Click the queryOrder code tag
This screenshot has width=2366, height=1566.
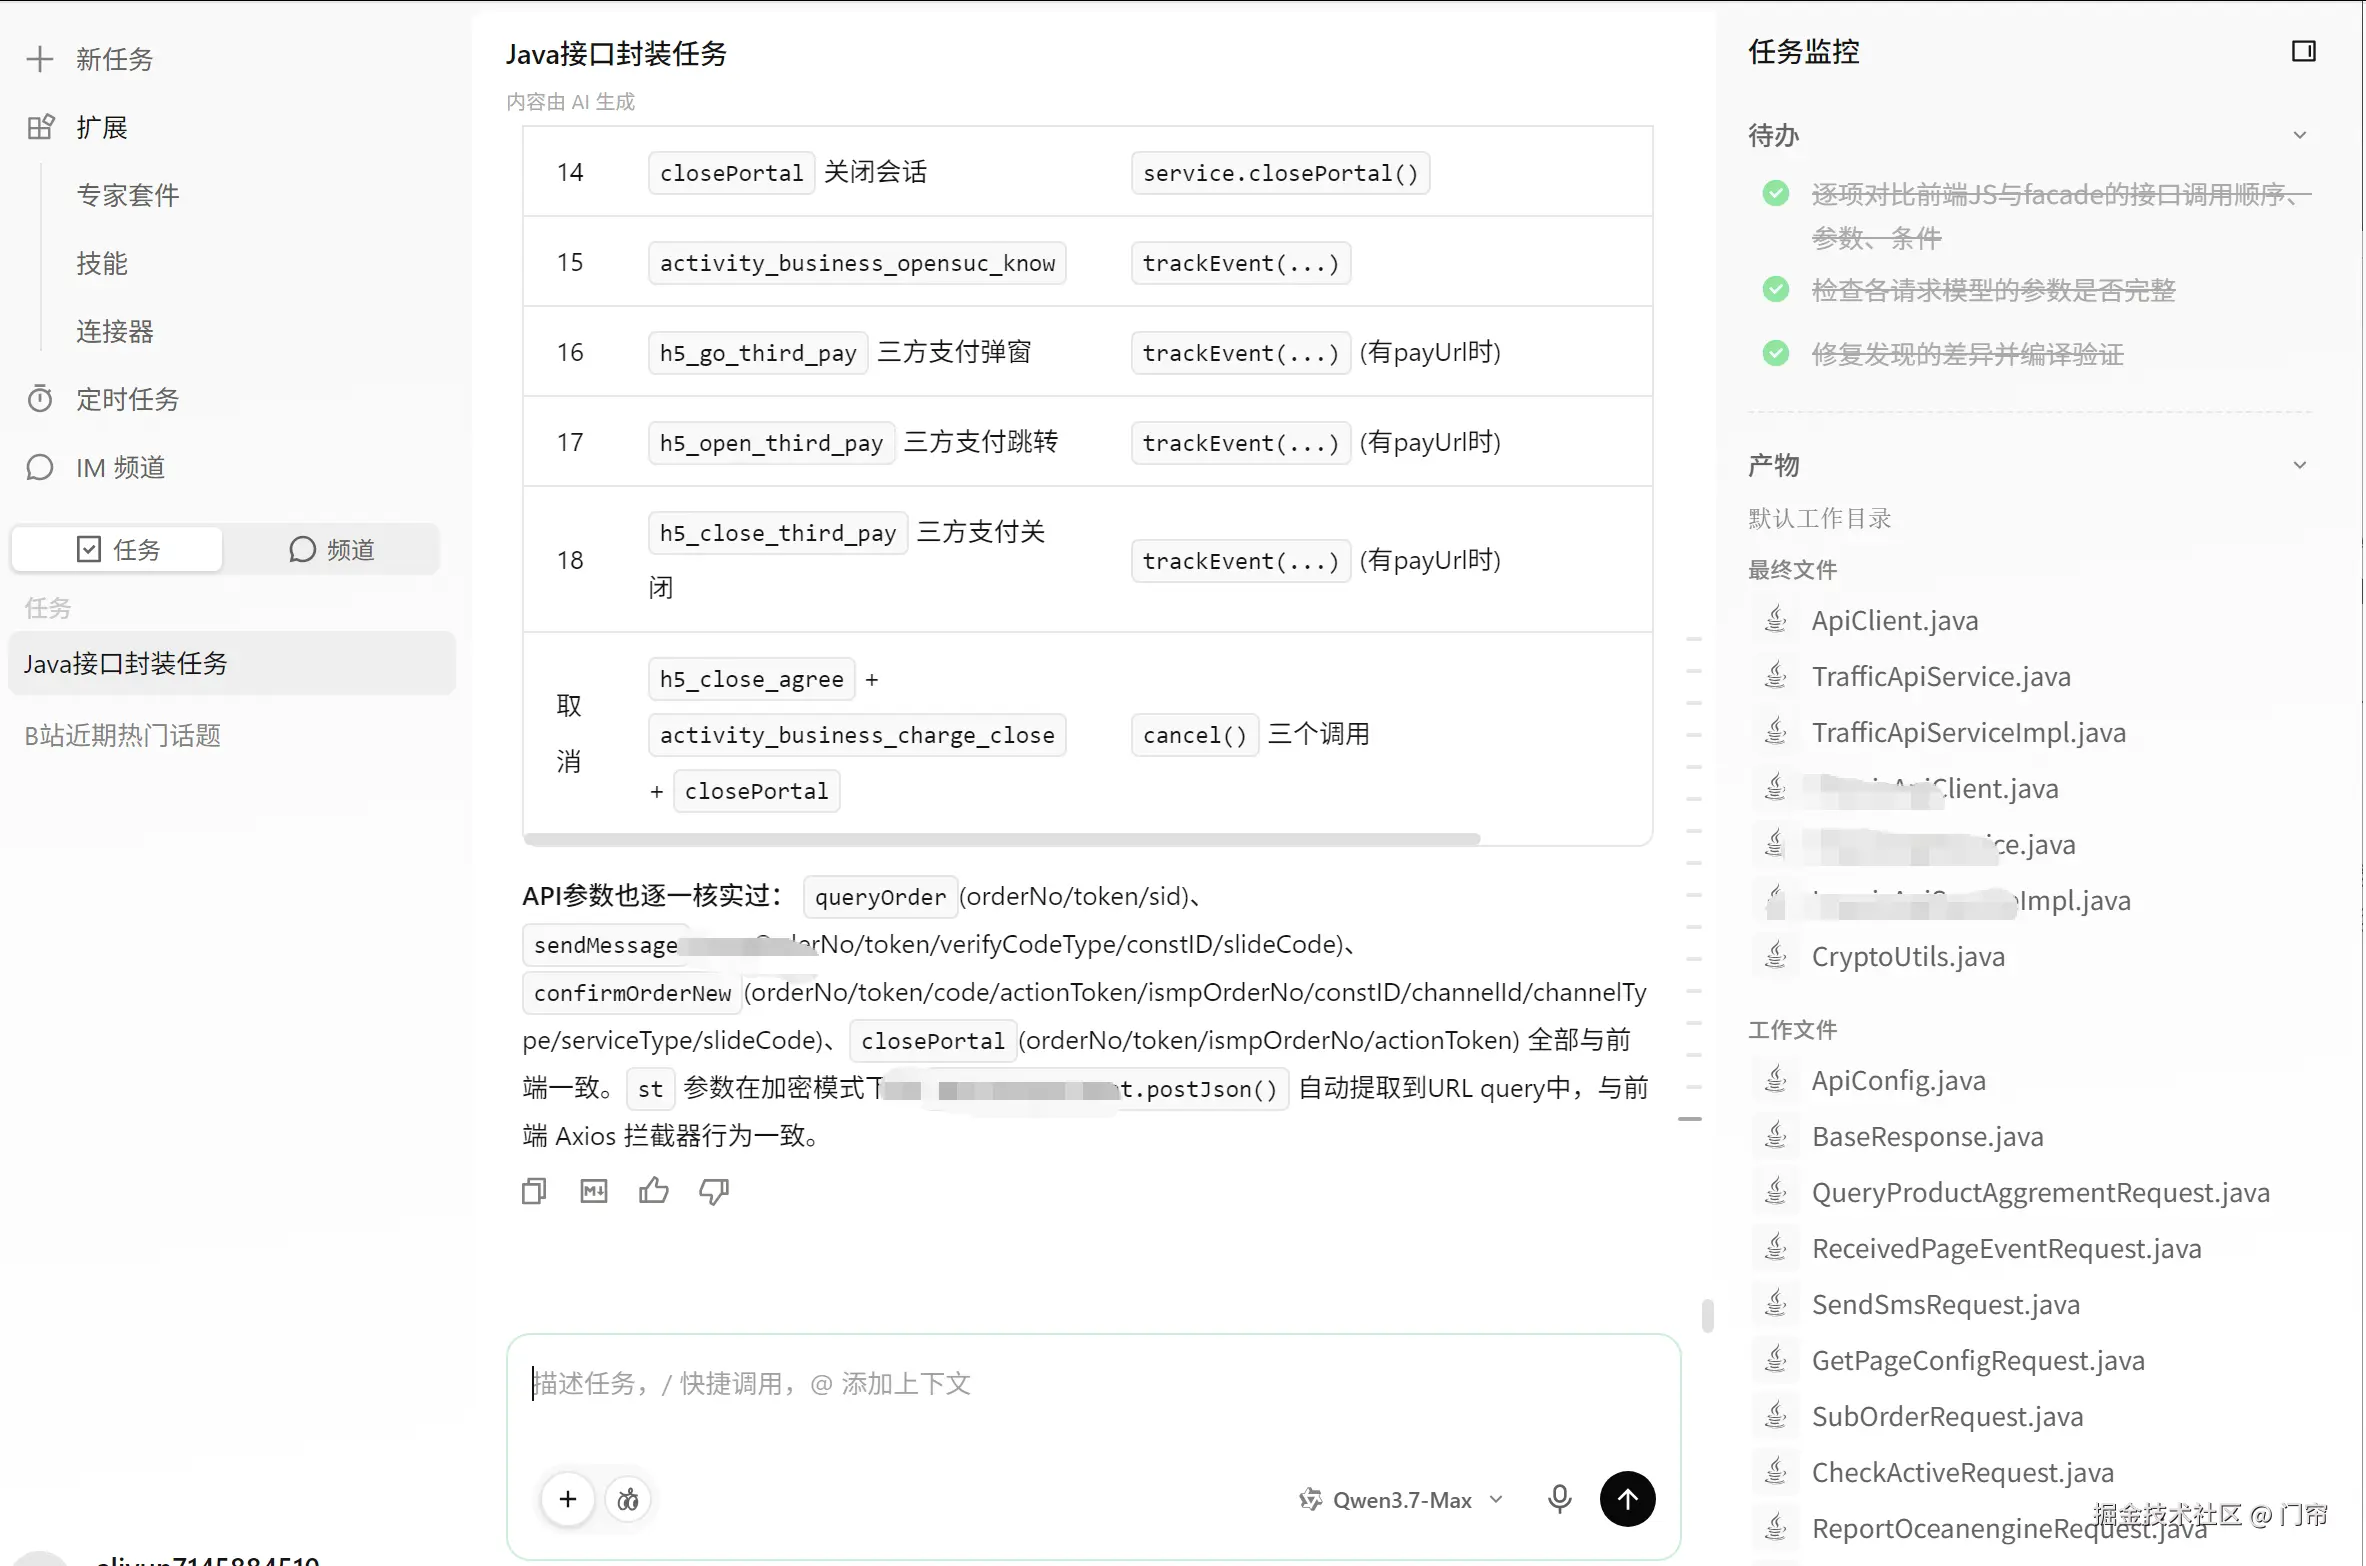880,897
